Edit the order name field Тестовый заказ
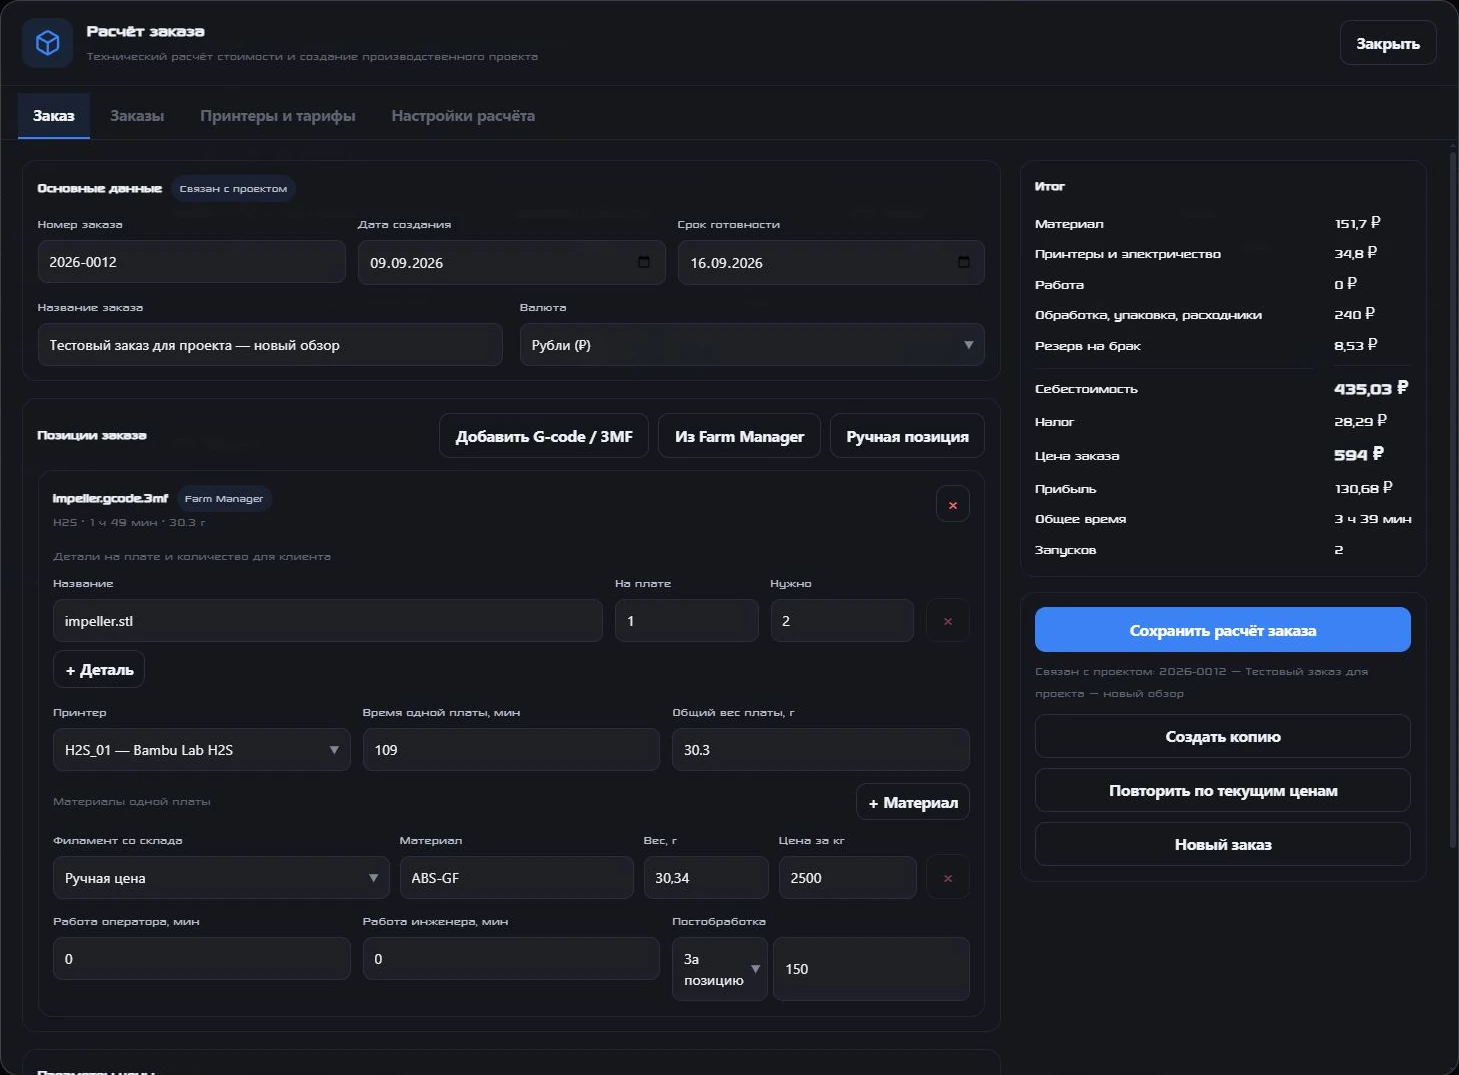Screen dimensions: 1459x1075 (270, 345)
